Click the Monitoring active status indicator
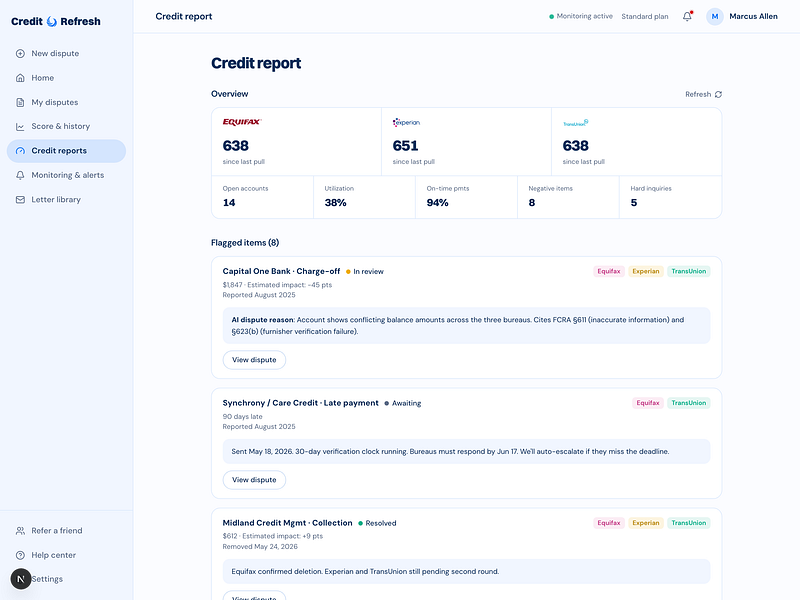This screenshot has width=800, height=600. pos(581,16)
